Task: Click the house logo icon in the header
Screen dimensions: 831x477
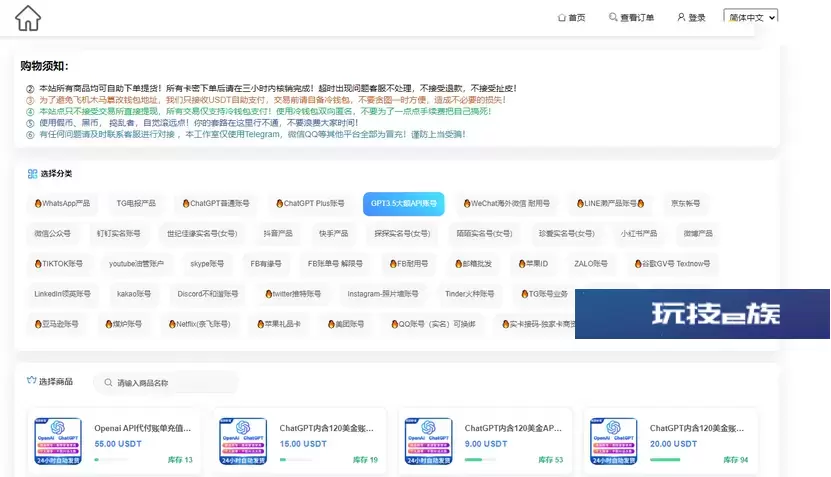Action: click(28, 18)
